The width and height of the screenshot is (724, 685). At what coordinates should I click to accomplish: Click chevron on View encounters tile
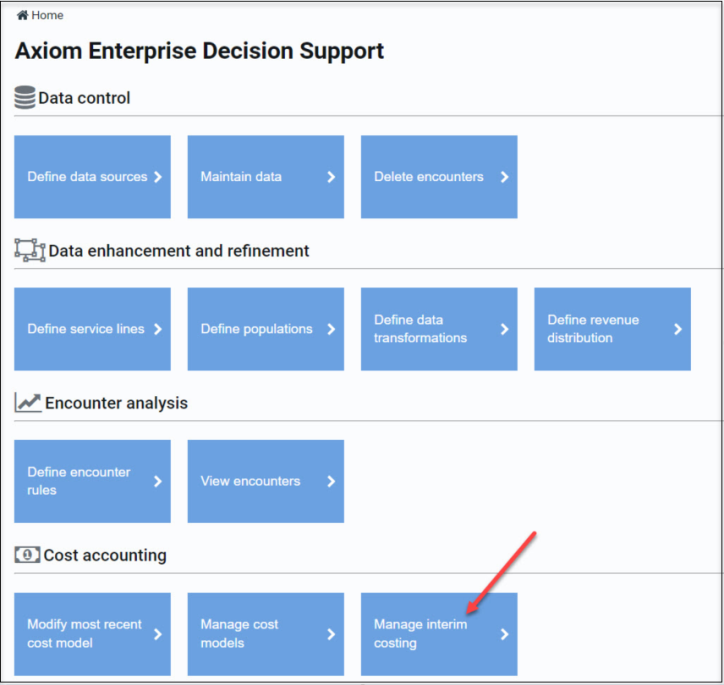point(331,481)
